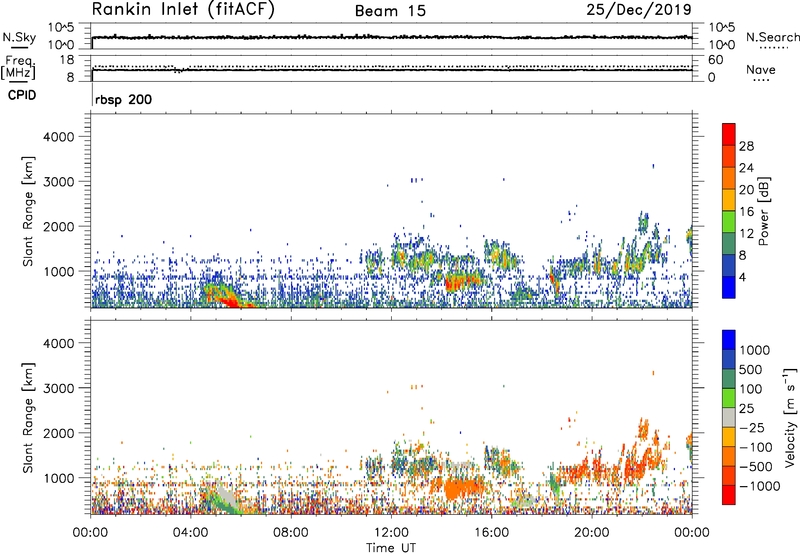Click the velocity panel 'Slant Range [km]' label
The width and height of the screenshot is (800, 554).
tap(29, 418)
